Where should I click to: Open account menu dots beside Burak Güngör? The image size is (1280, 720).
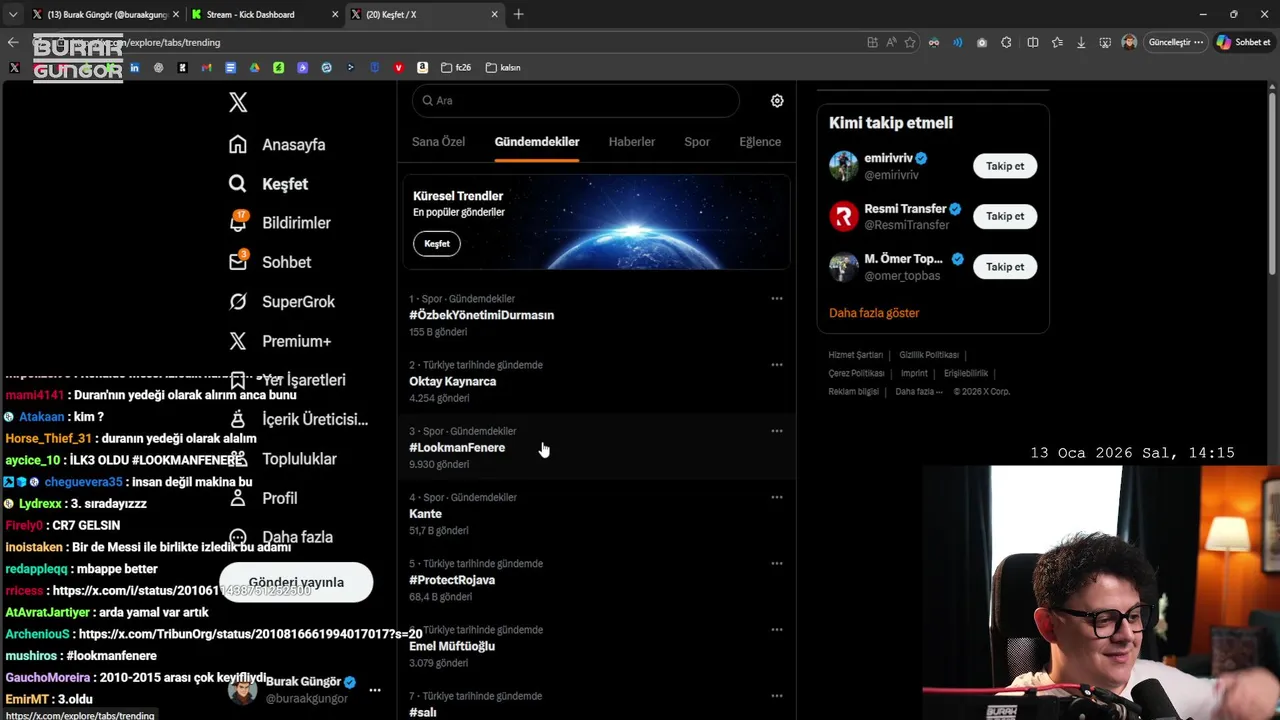coord(375,690)
